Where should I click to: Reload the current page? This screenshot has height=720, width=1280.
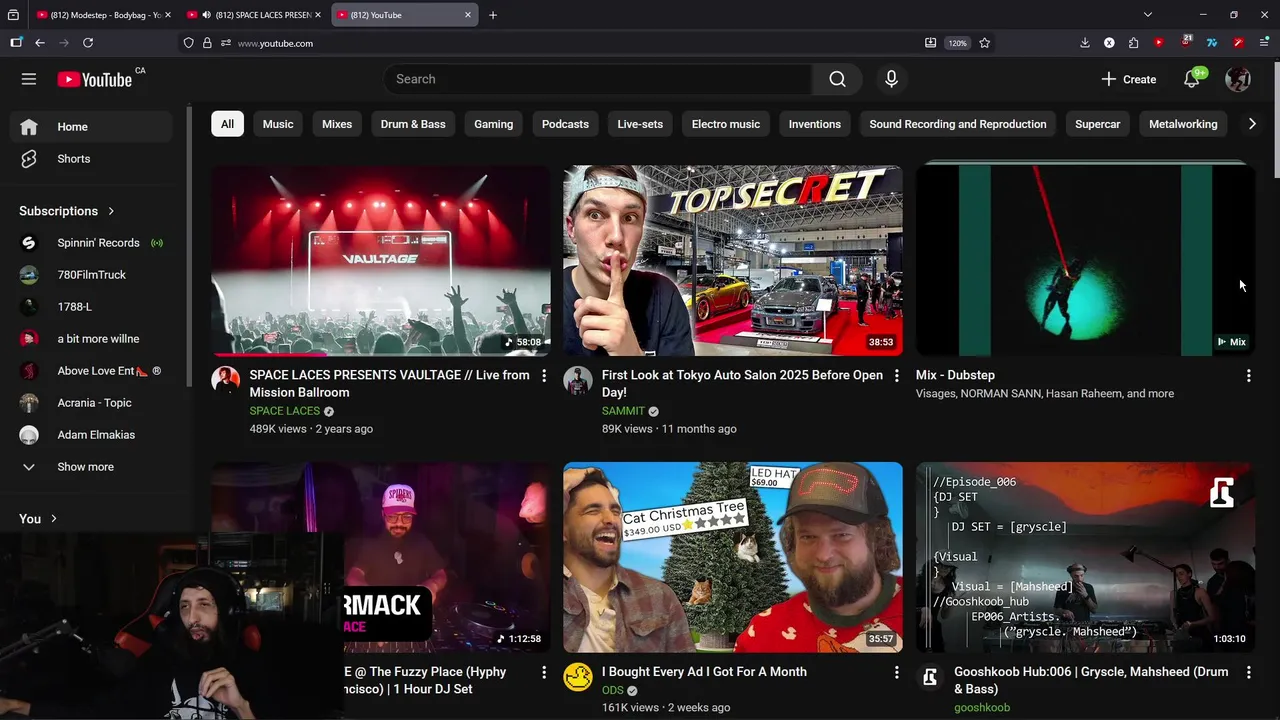(88, 43)
